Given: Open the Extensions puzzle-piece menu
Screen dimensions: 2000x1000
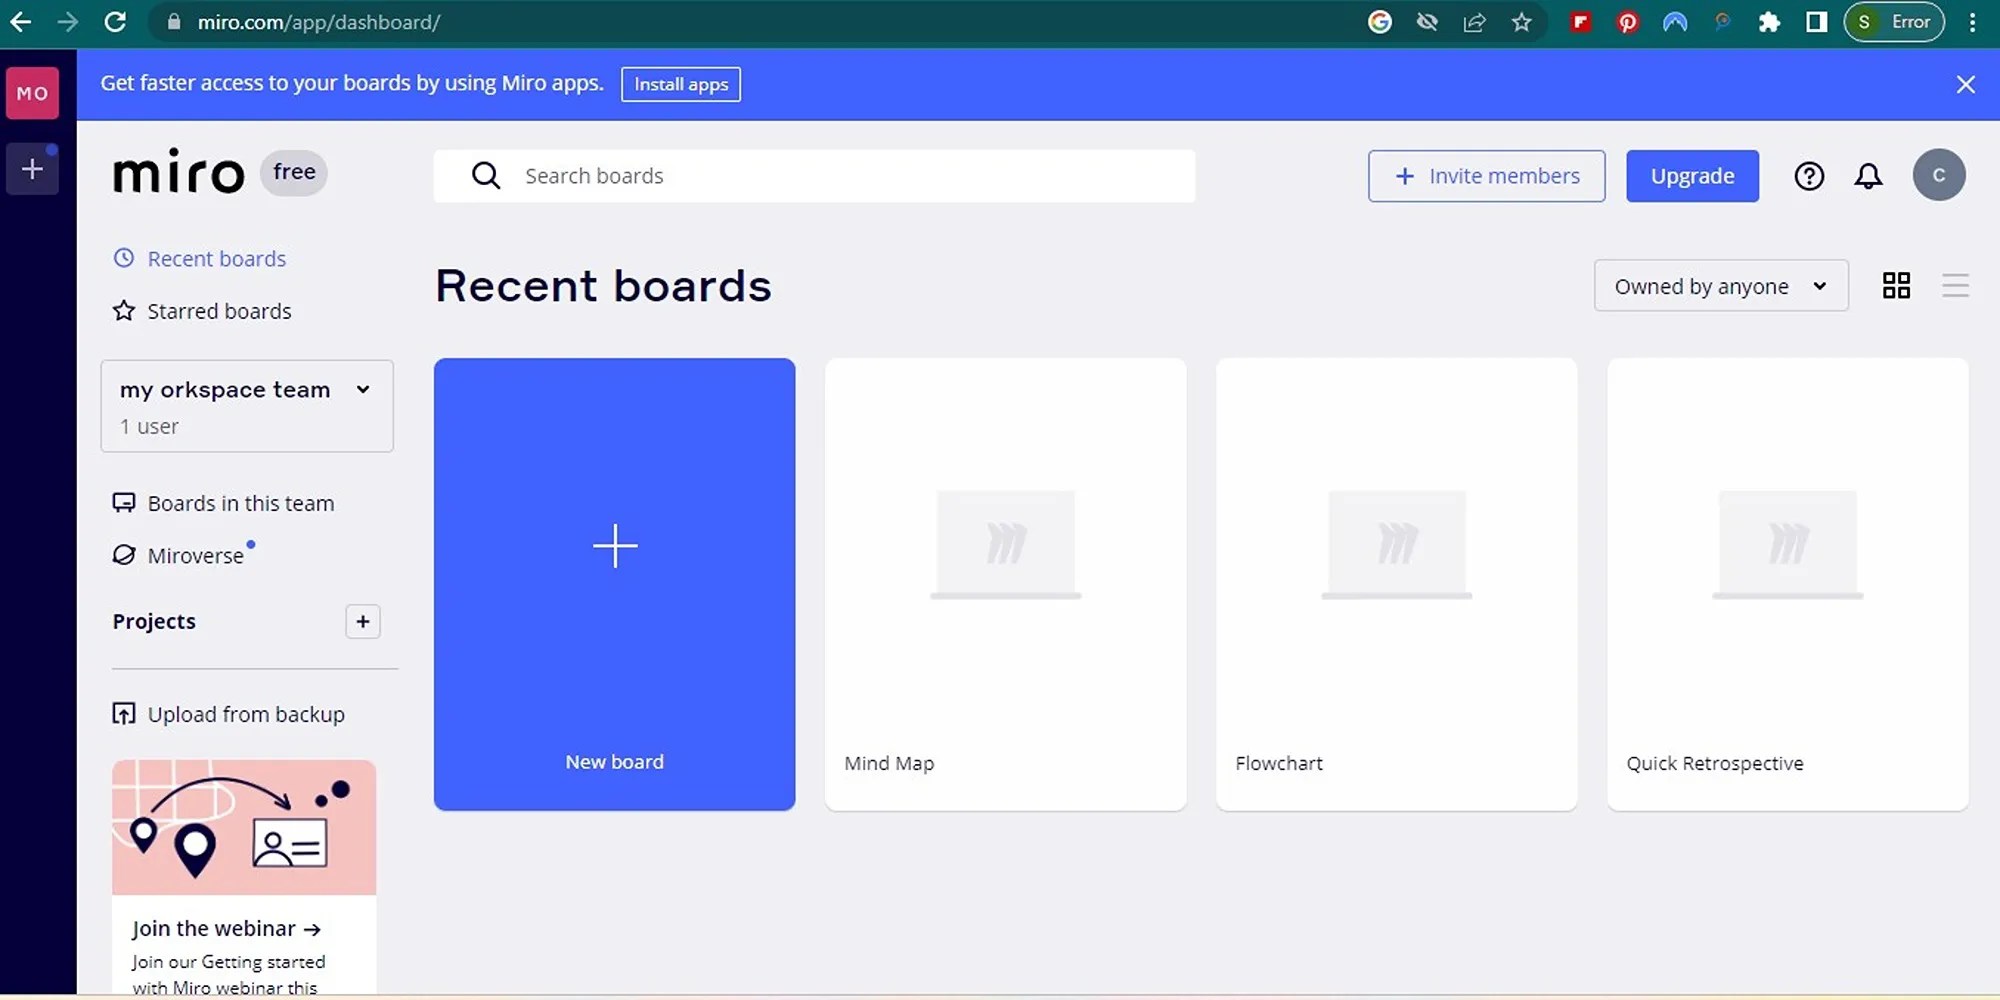Looking at the screenshot, I should (1769, 22).
